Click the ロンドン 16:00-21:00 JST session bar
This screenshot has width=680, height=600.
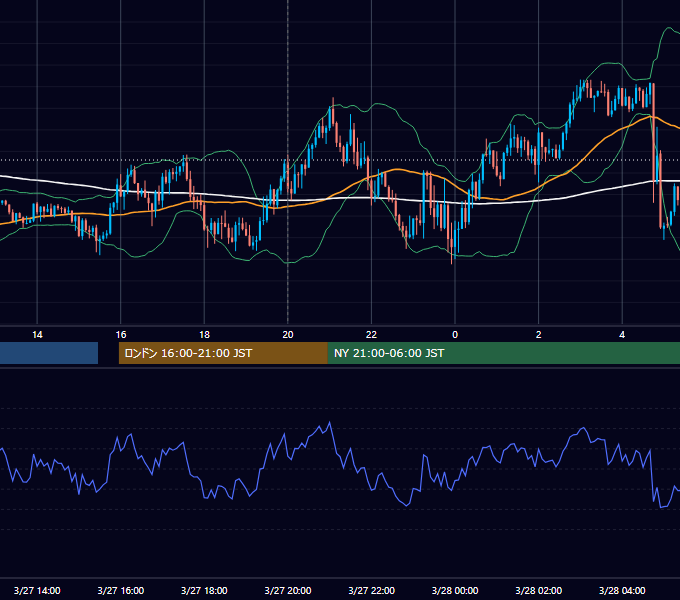[223, 353]
